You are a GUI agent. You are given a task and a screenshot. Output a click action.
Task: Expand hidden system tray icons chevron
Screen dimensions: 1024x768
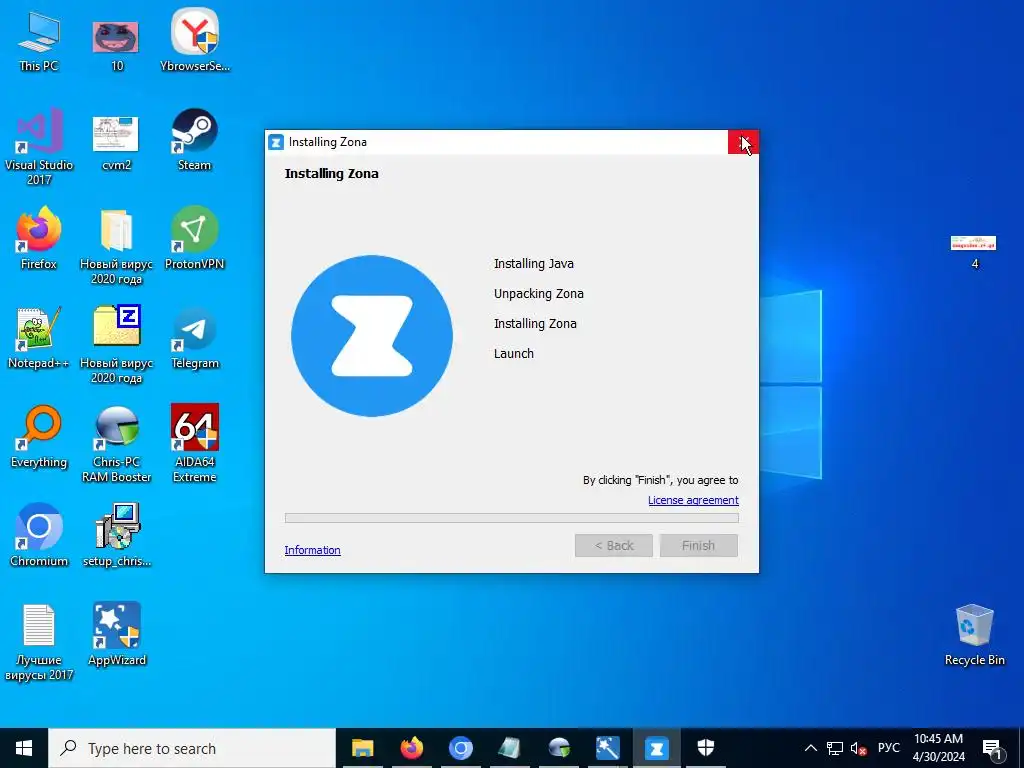coord(810,748)
